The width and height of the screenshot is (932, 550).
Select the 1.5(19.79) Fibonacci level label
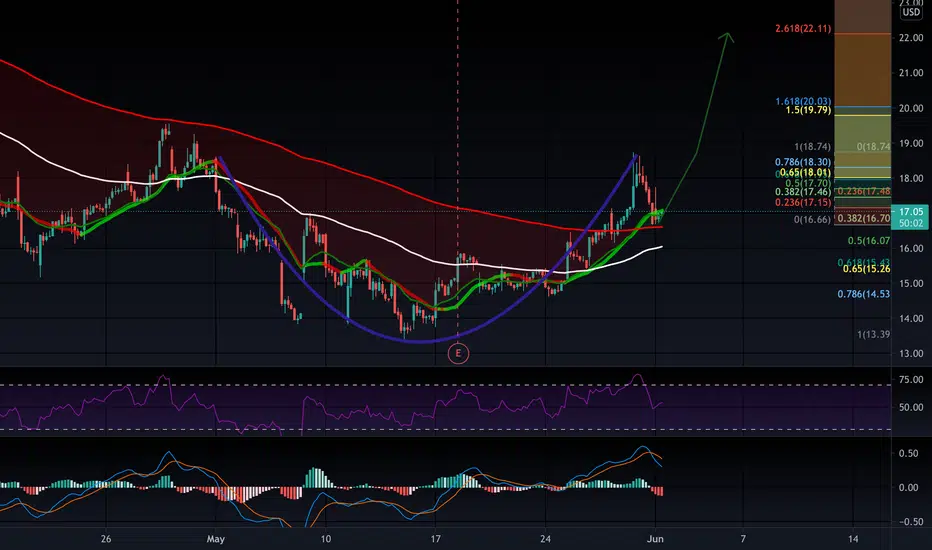coord(808,110)
